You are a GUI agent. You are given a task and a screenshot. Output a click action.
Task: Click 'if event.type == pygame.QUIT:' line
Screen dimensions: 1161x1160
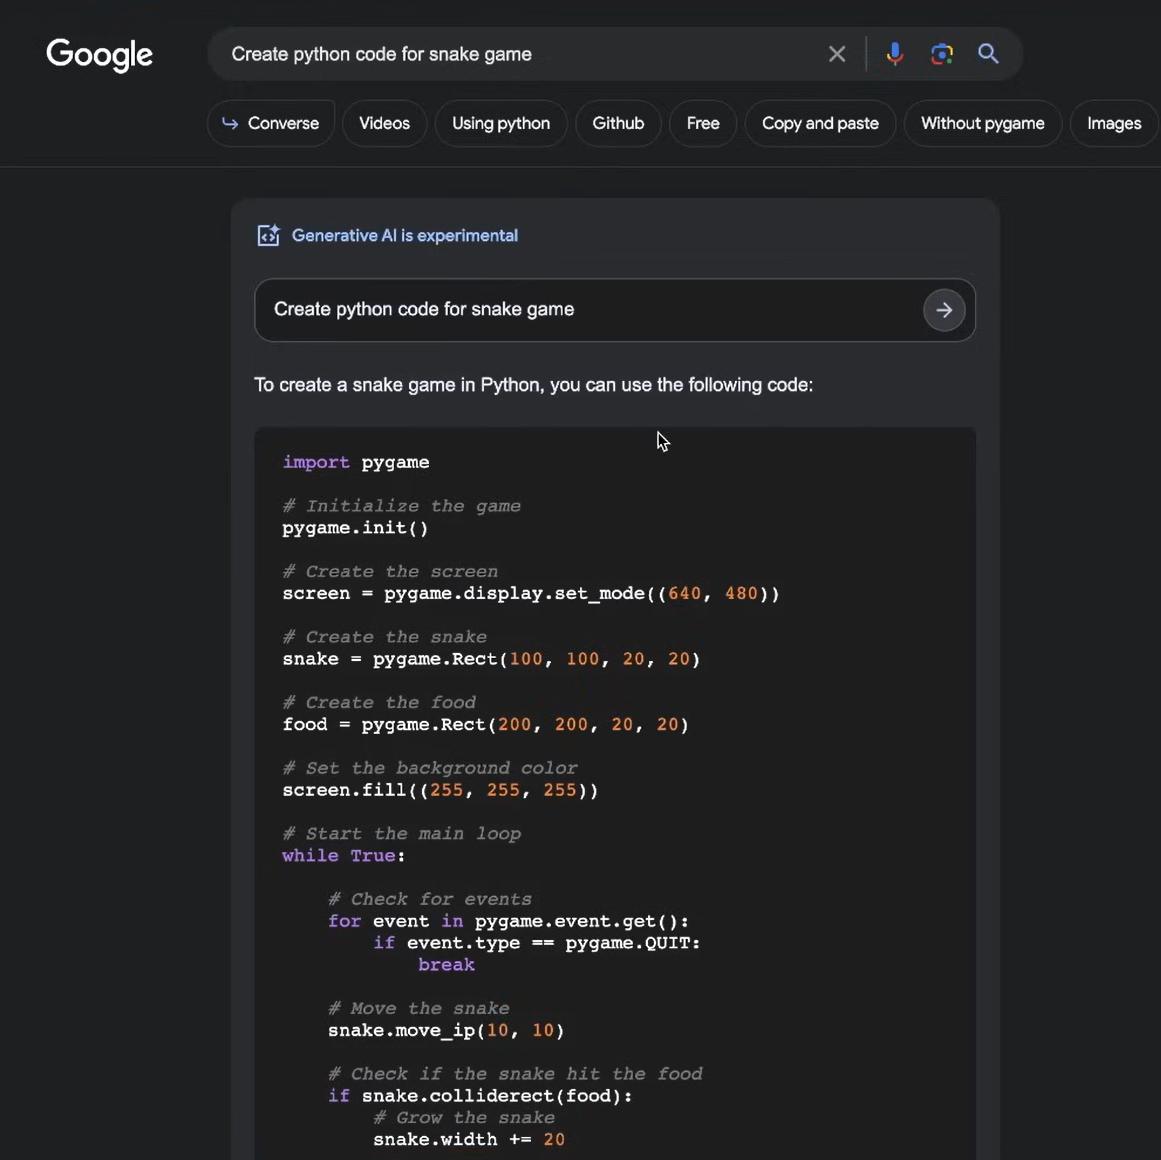[536, 943]
